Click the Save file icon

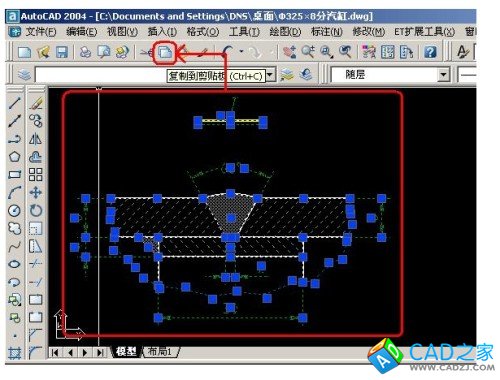61,52
